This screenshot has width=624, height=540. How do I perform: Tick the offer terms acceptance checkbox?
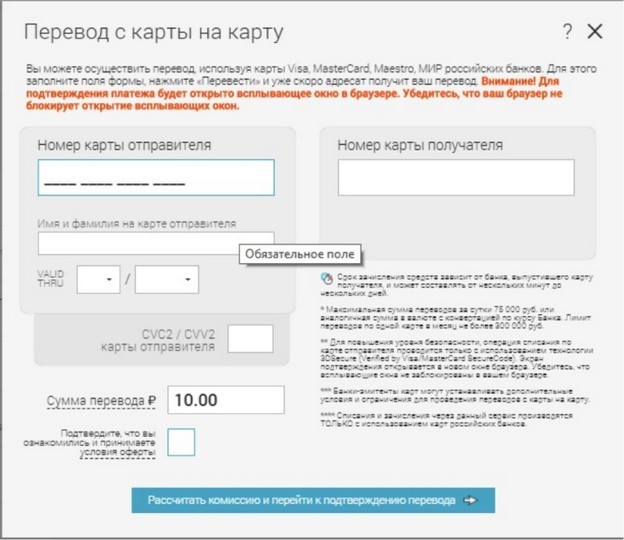pos(181,442)
